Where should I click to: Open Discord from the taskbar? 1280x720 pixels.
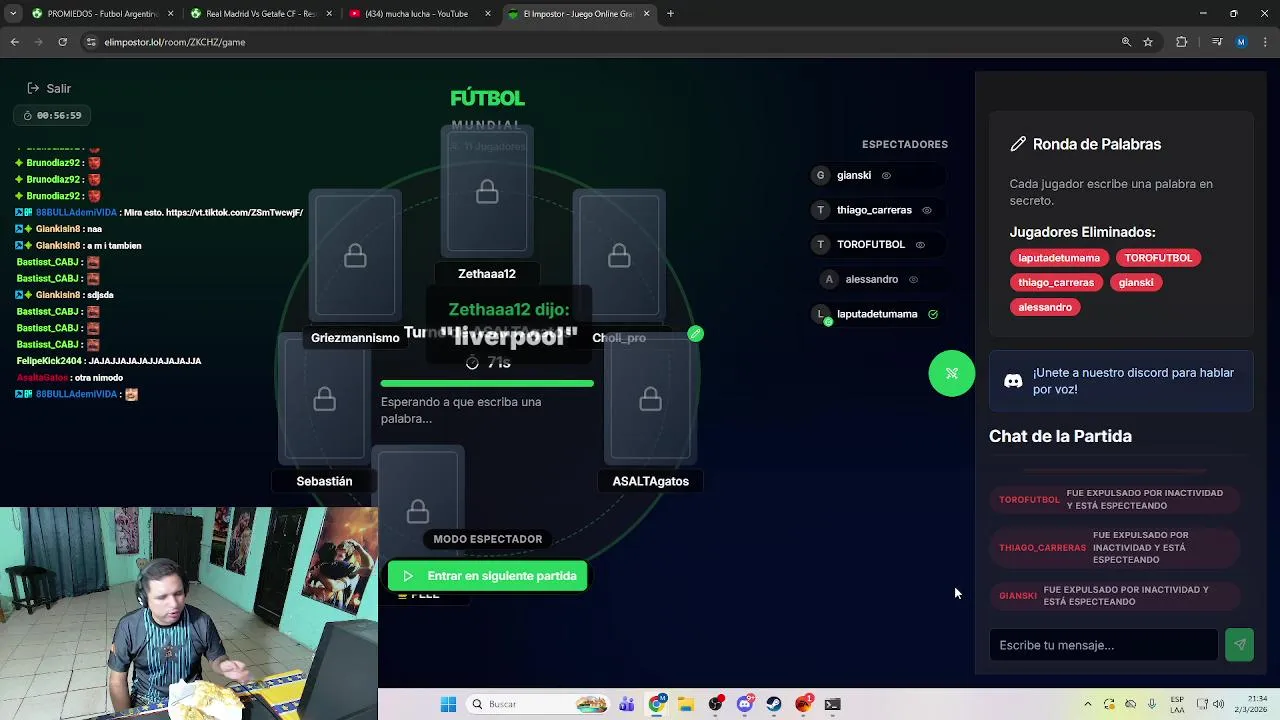coord(744,704)
